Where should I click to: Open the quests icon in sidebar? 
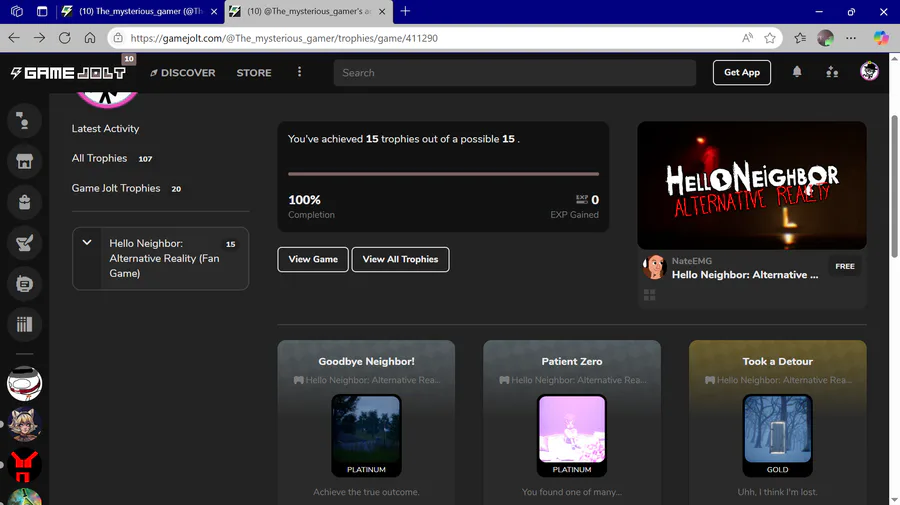click(x=24, y=243)
